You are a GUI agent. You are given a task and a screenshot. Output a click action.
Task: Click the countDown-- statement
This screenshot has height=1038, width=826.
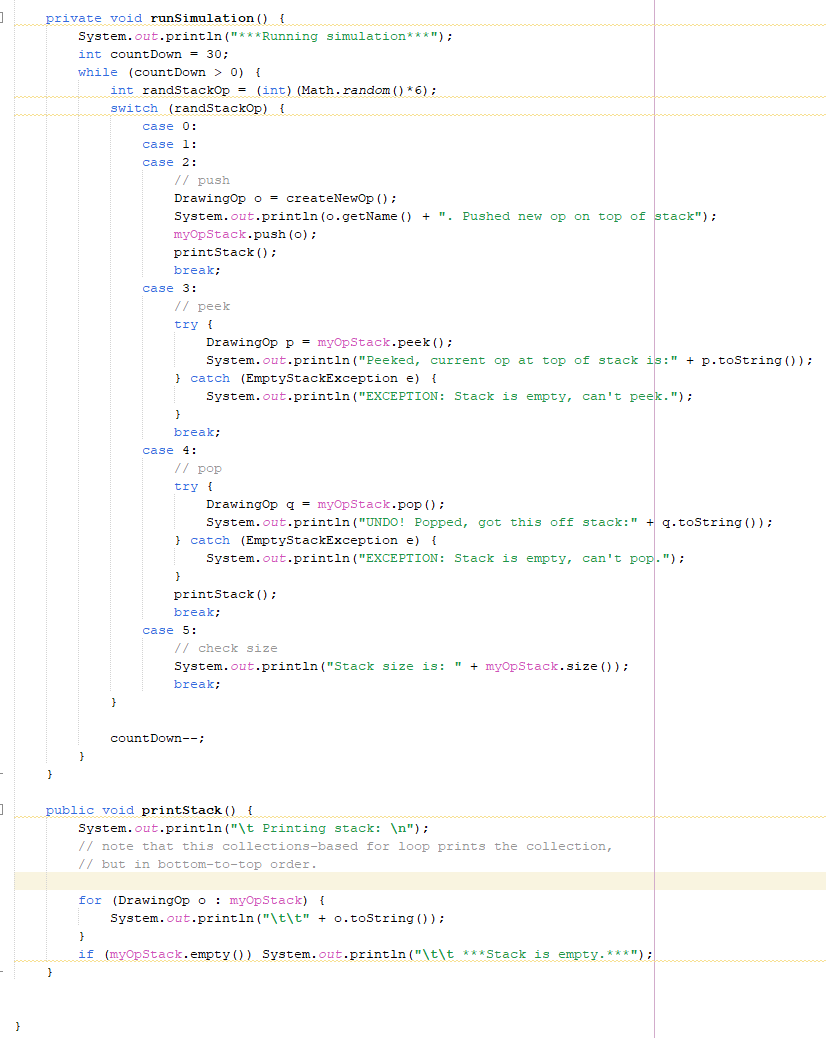pyautogui.click(x=158, y=737)
